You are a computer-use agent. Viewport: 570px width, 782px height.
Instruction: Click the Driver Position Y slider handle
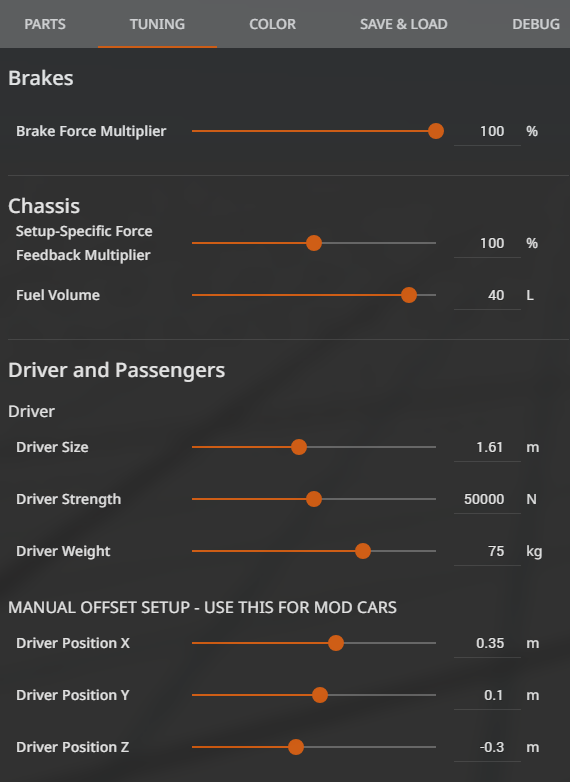pos(320,695)
